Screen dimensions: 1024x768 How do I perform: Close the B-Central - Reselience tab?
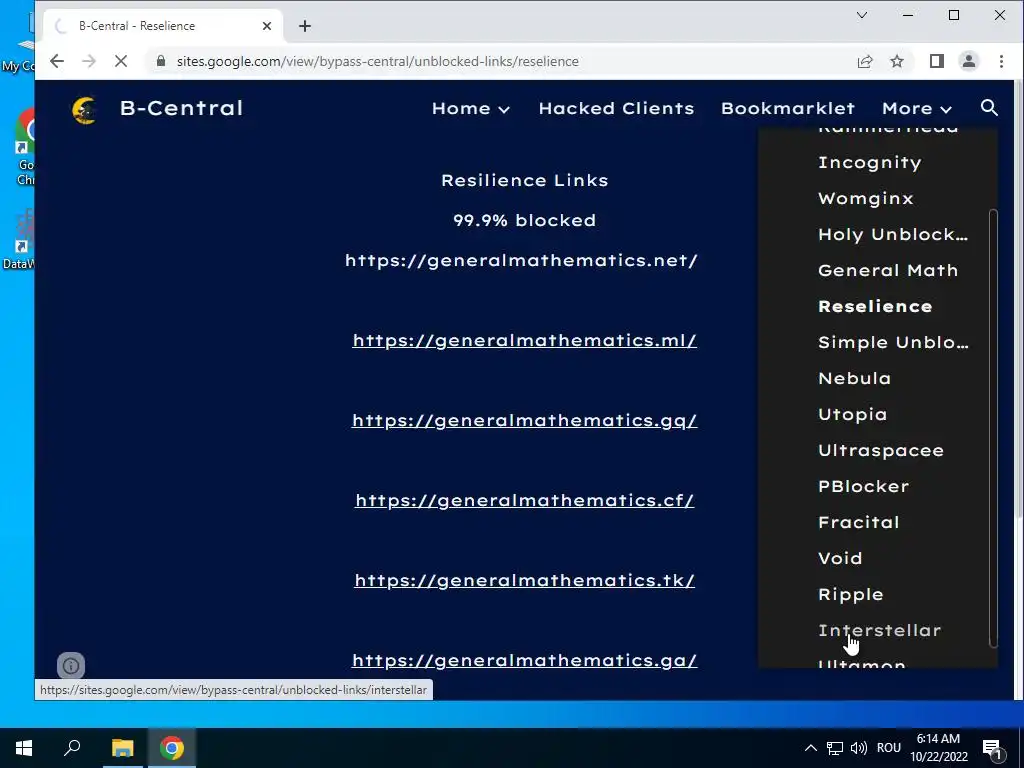pyautogui.click(x=266, y=26)
